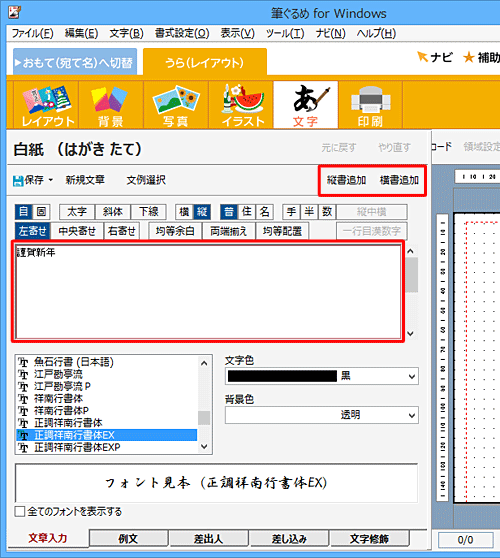500x558 pixels.
Task: Expand the 保存 dropdown arrow
Action: pos(51,180)
